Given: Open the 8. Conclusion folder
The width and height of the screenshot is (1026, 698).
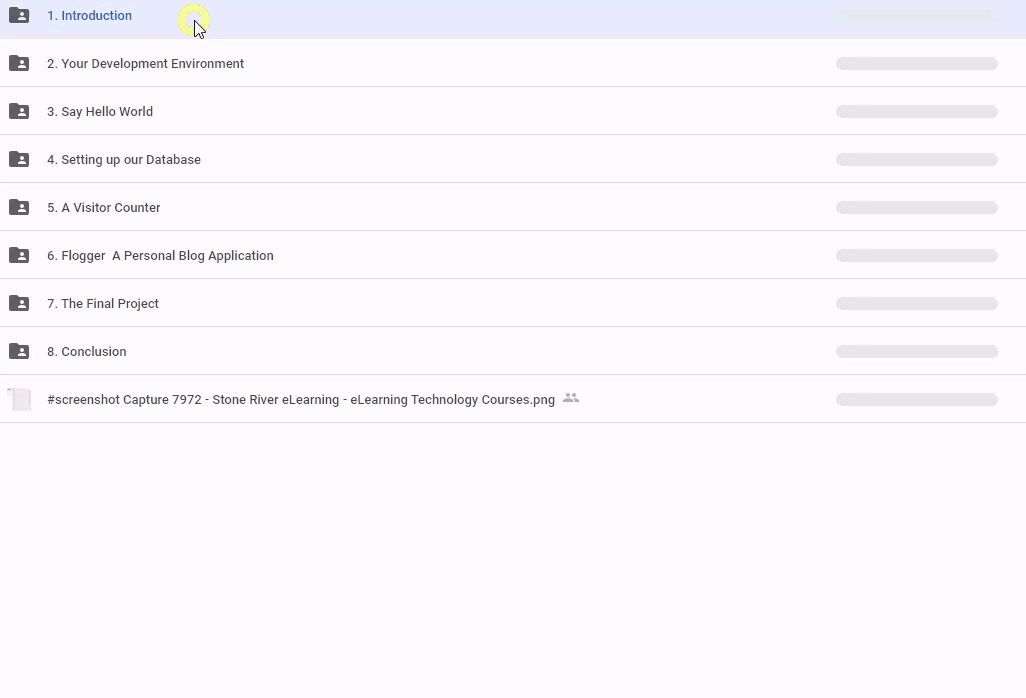Looking at the screenshot, I should 87,352.
